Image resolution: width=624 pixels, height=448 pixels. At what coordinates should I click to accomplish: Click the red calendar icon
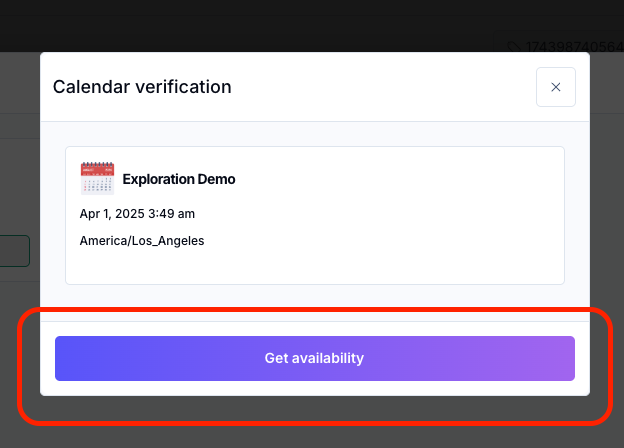97,178
